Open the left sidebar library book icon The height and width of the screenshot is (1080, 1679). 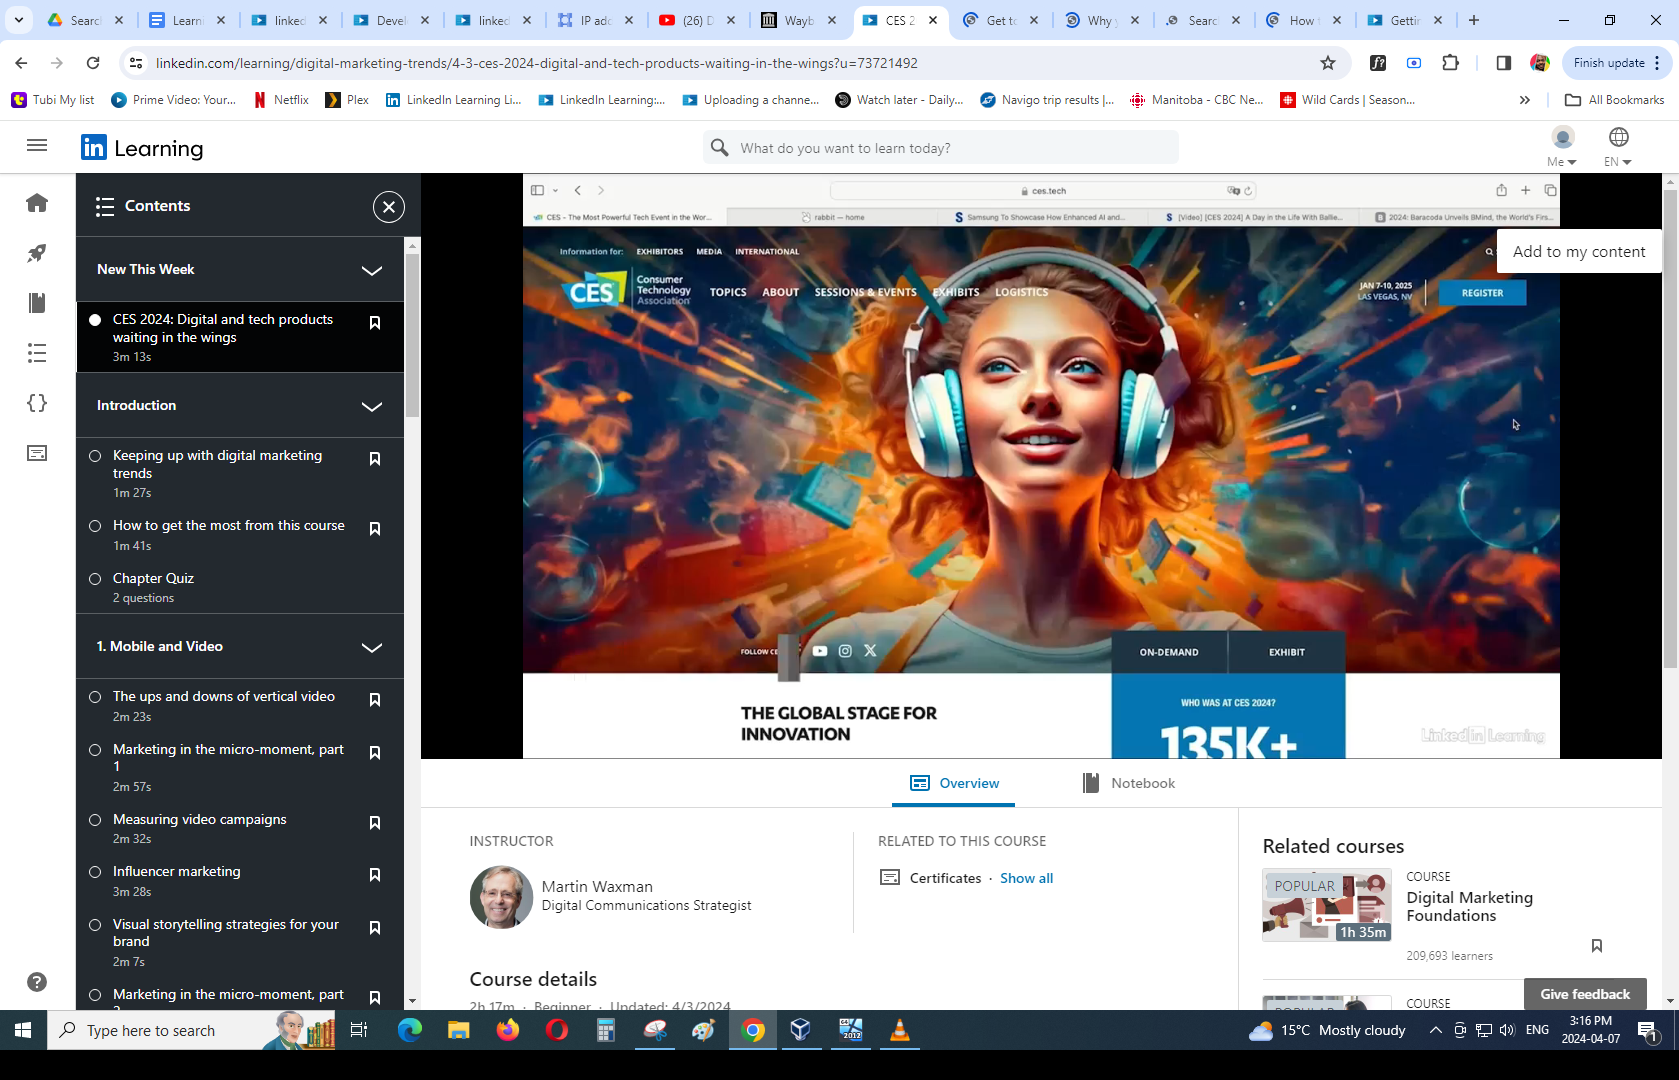pyautogui.click(x=37, y=303)
